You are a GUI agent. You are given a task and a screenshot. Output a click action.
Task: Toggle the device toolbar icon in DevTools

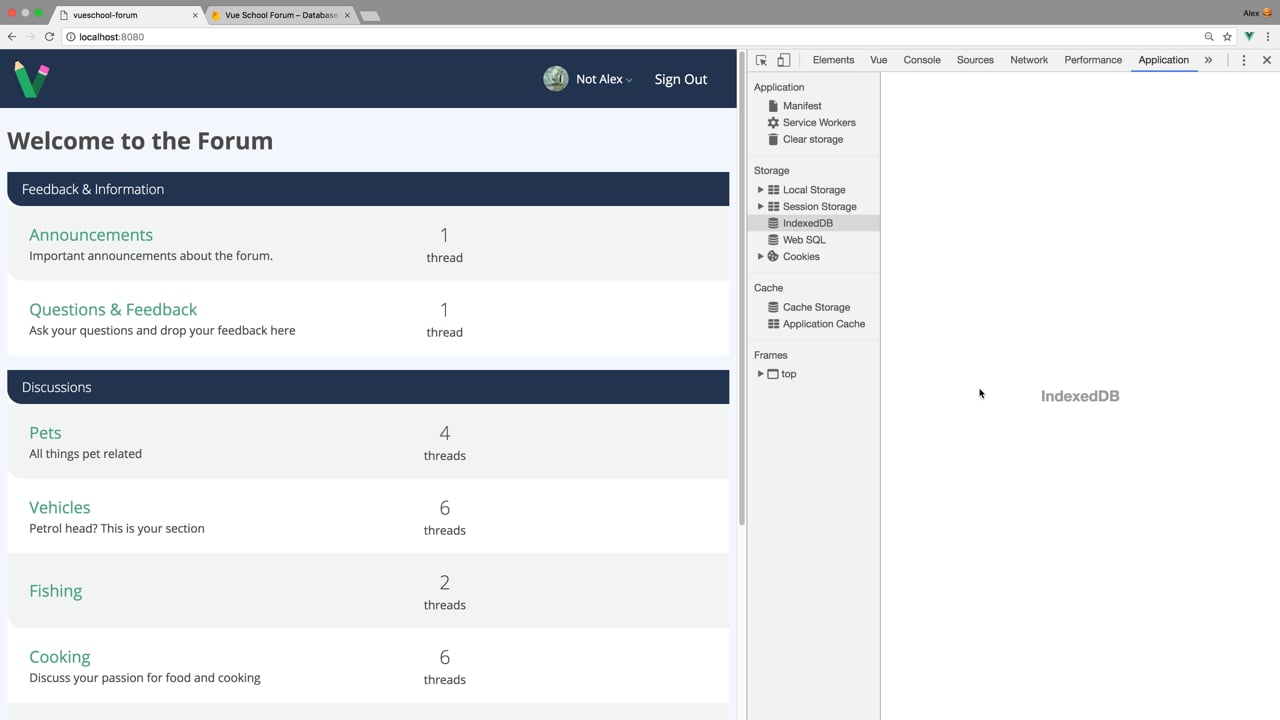coord(784,60)
